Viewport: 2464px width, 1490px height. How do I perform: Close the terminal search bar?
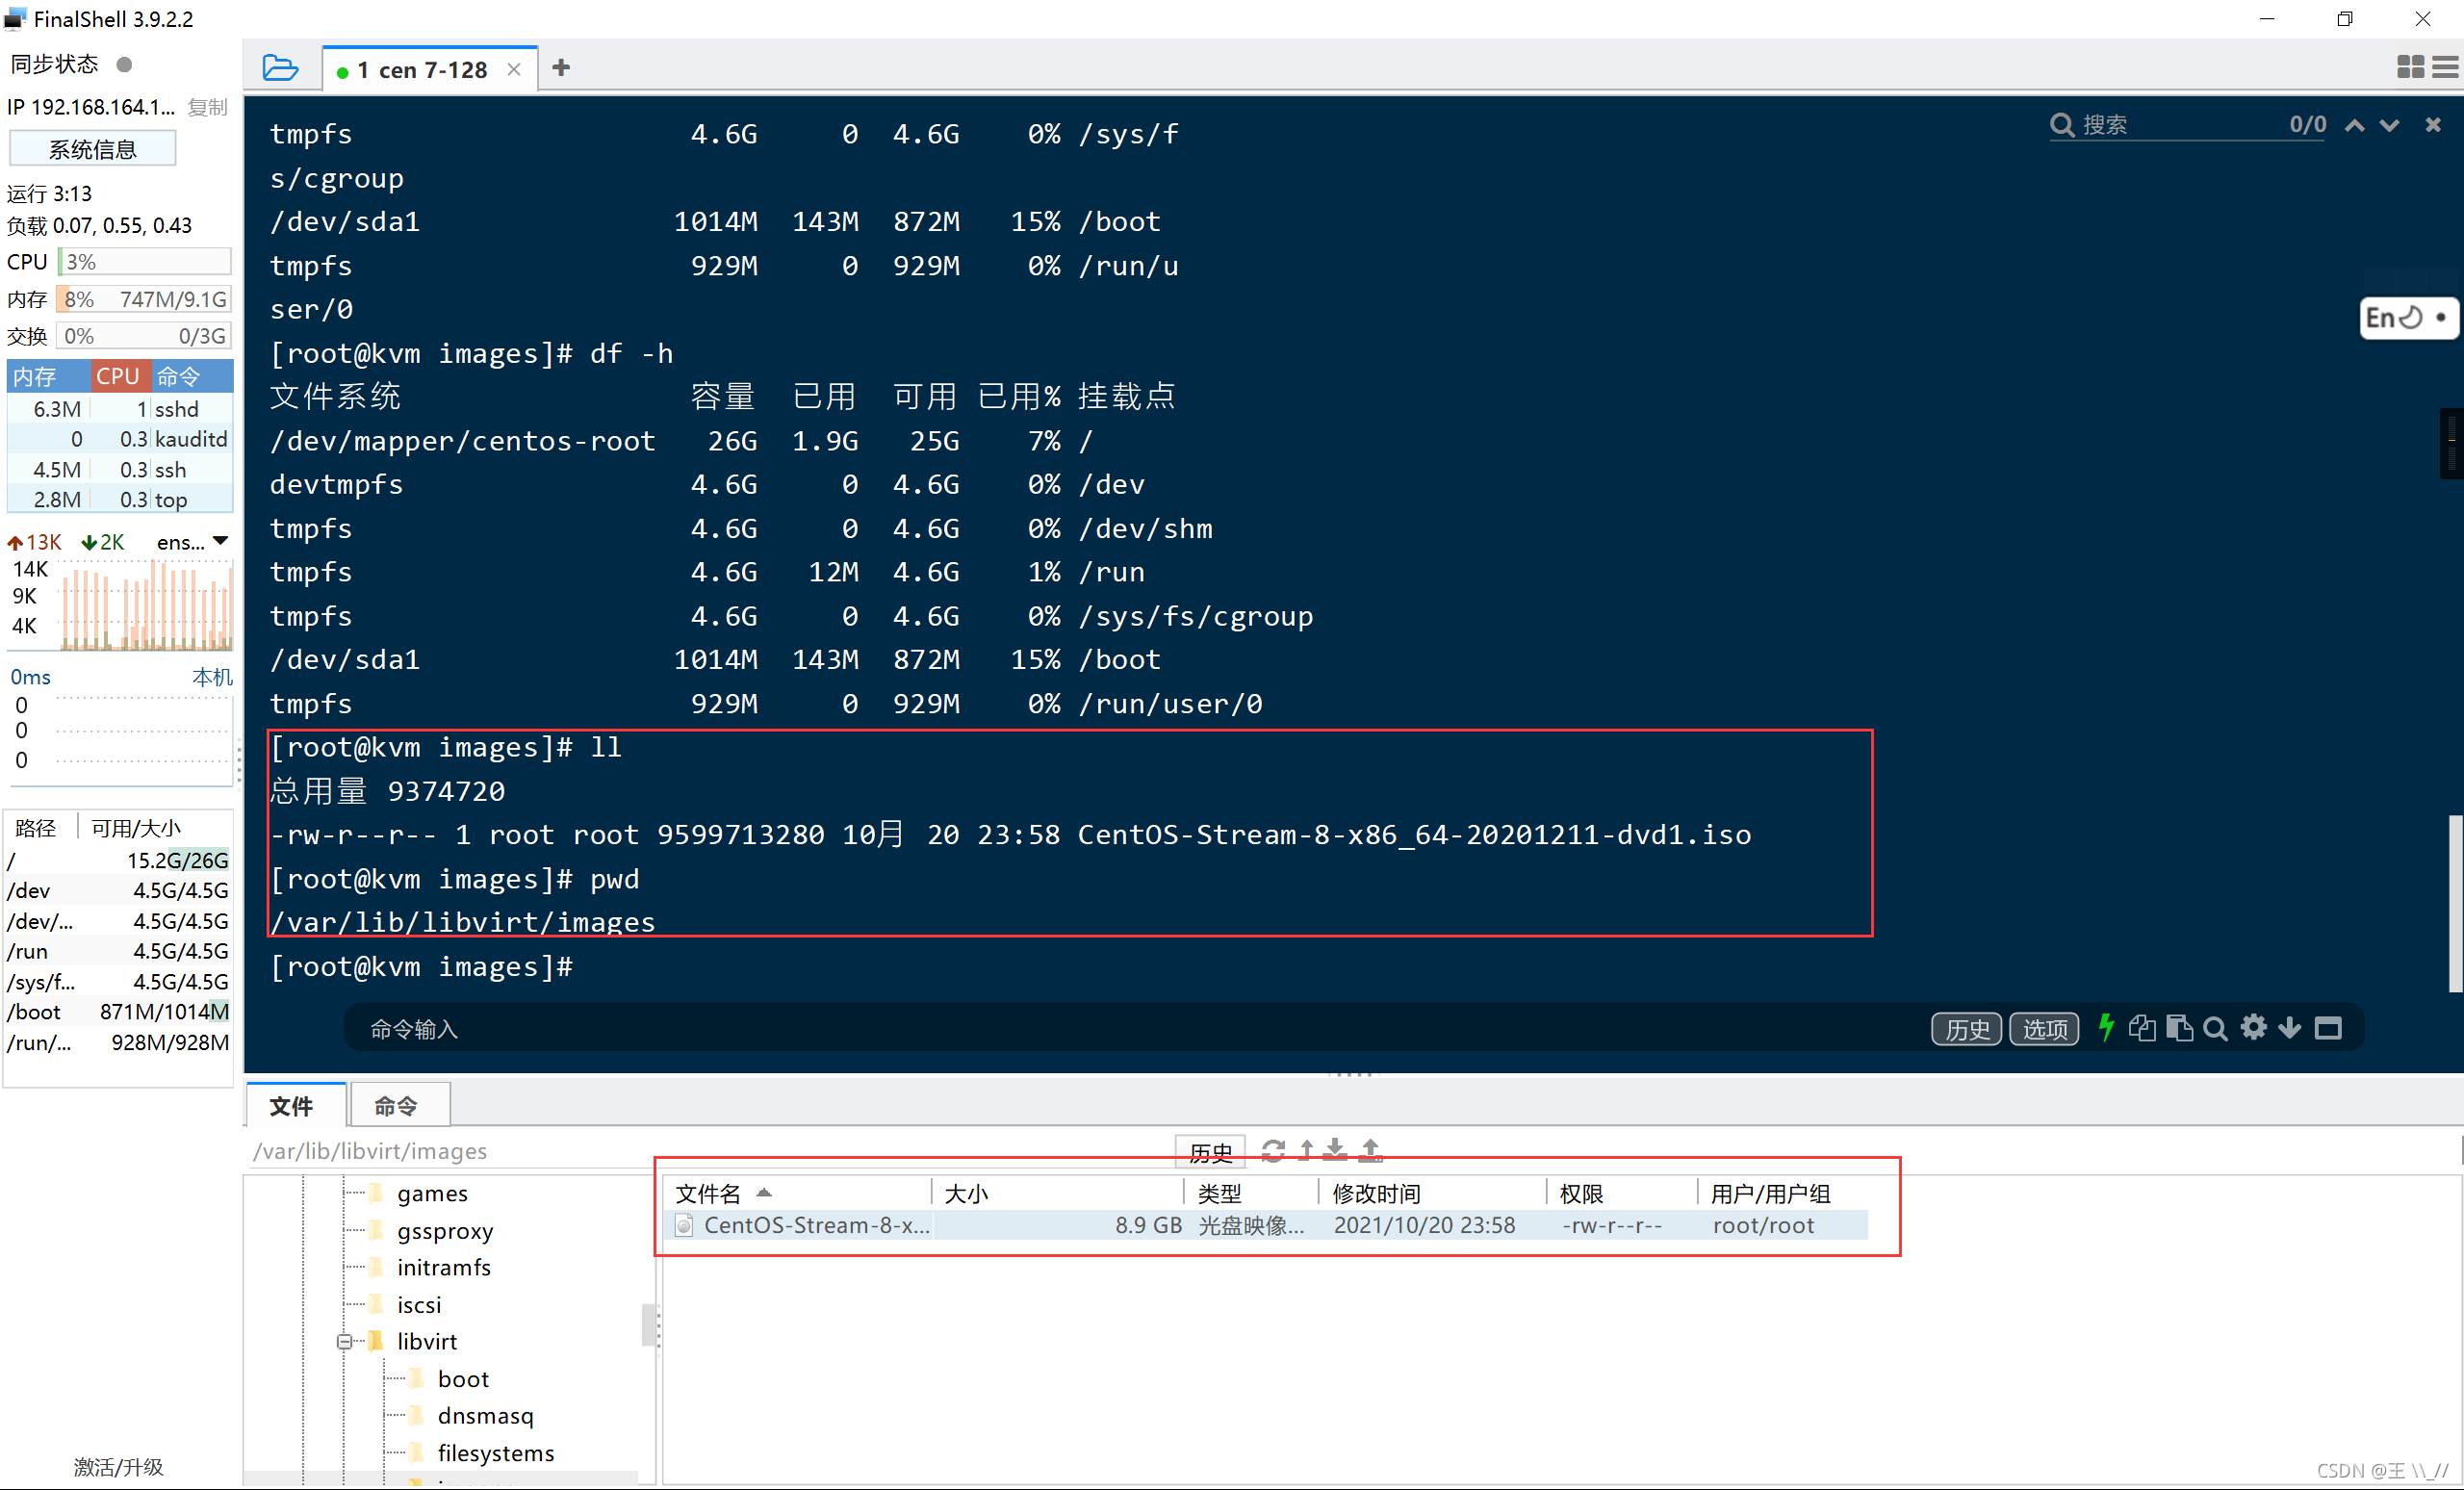pos(2433,124)
